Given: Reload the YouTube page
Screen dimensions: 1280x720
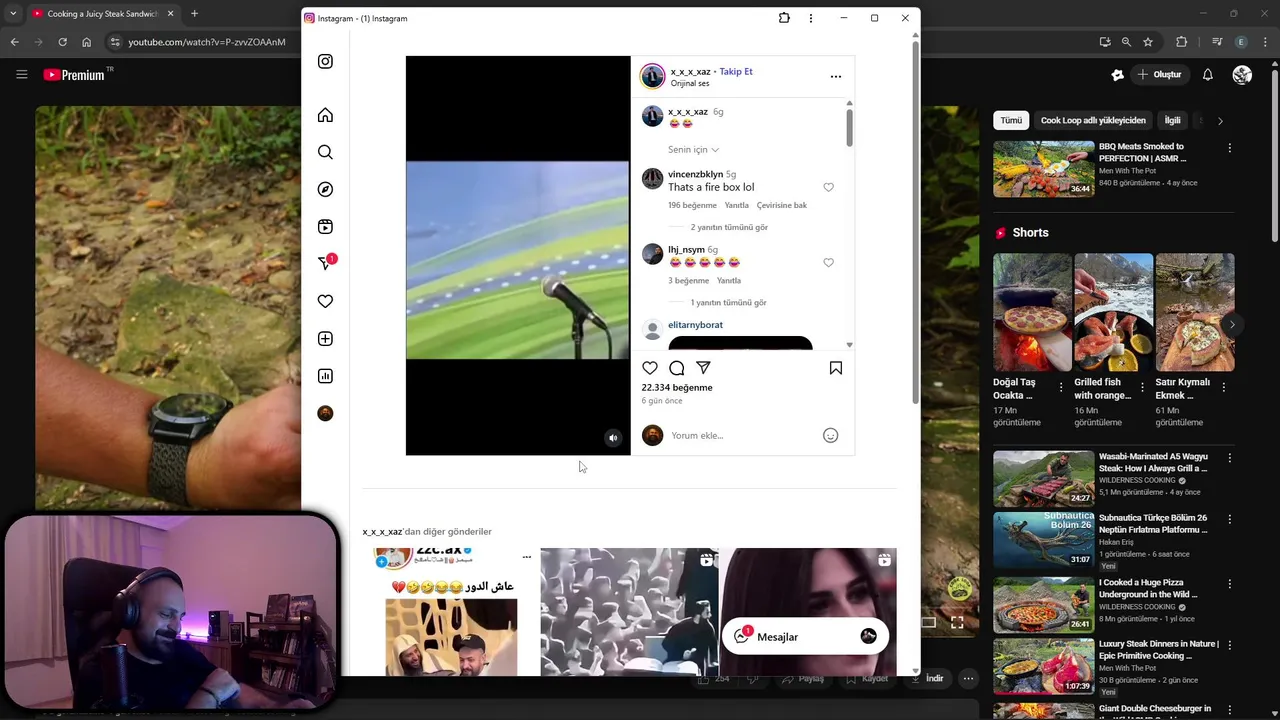Looking at the screenshot, I should [62, 42].
